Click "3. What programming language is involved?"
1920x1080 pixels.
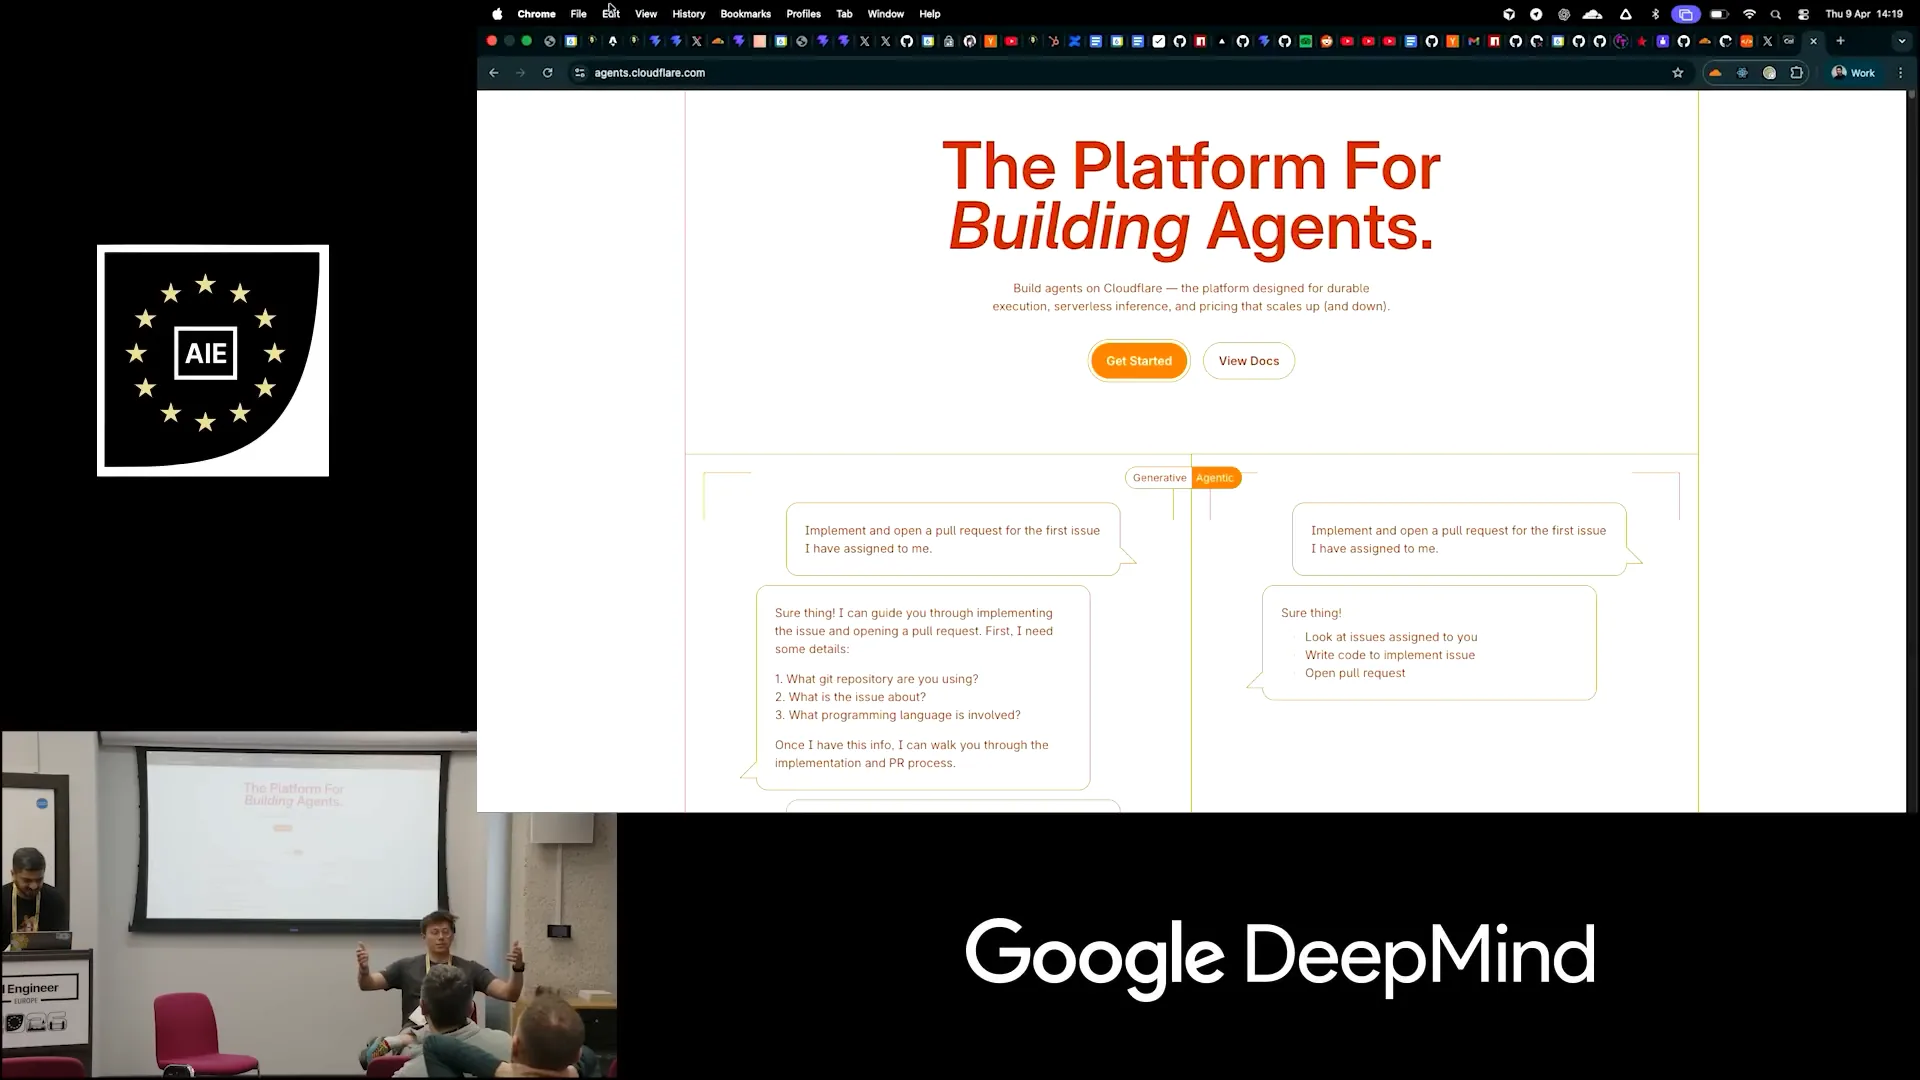click(898, 715)
